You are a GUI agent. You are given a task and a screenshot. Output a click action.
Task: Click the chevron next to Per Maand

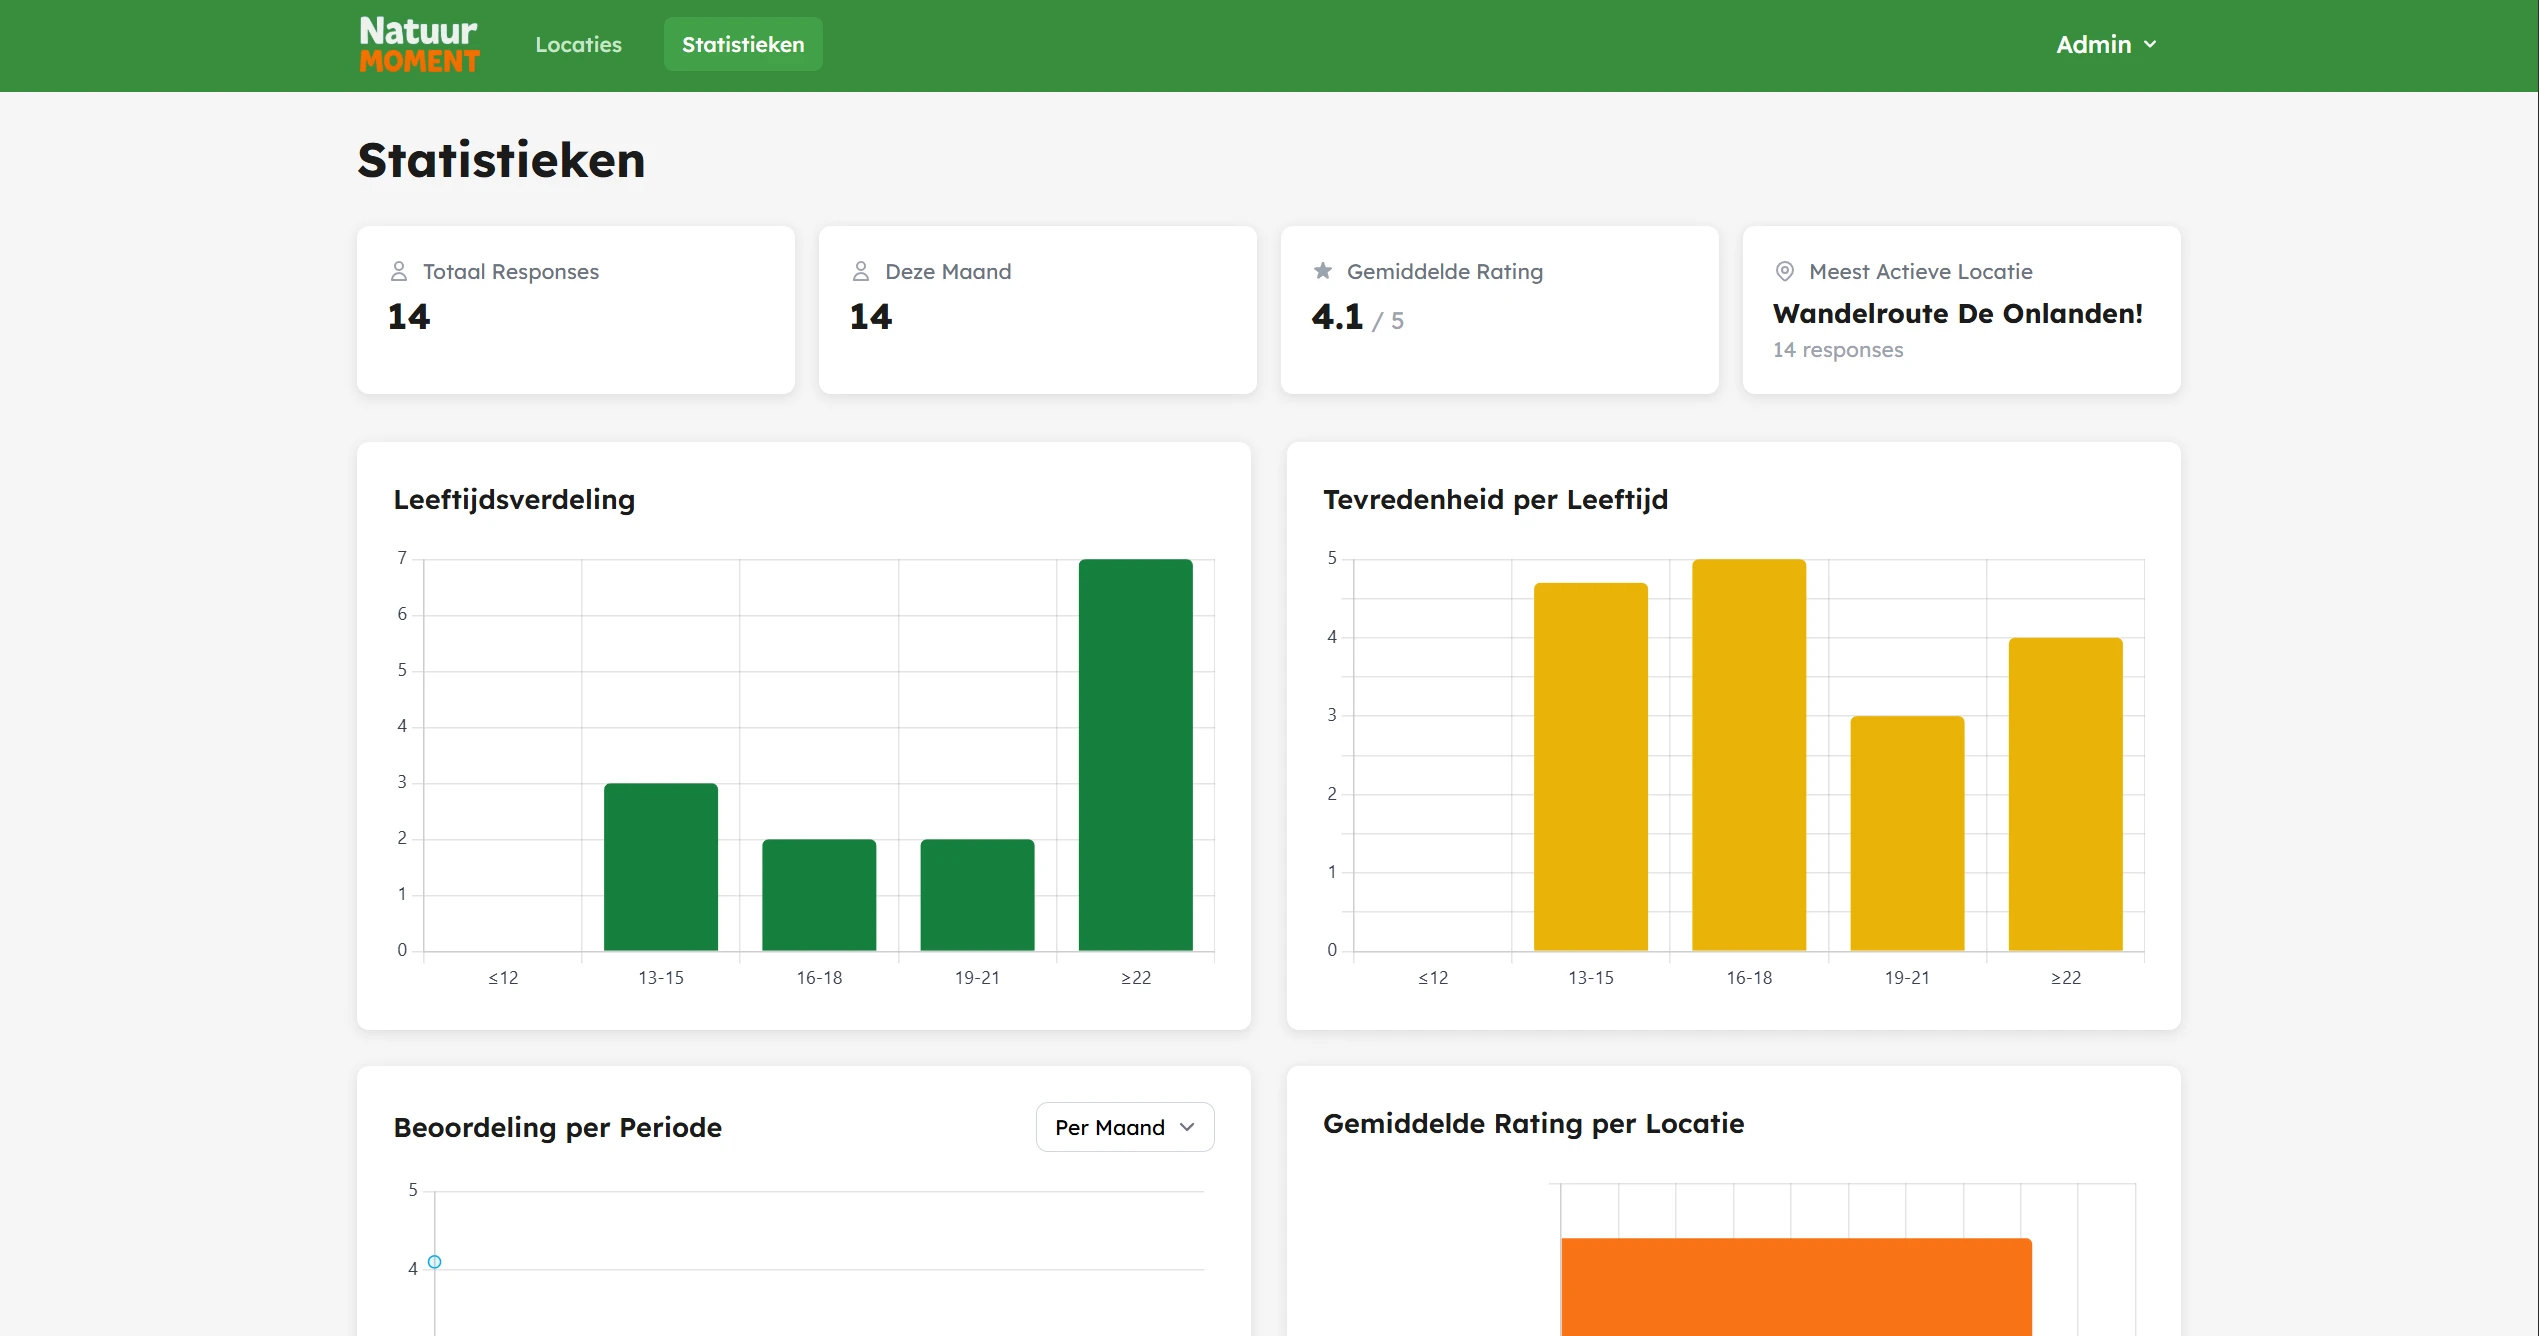[1188, 1127]
